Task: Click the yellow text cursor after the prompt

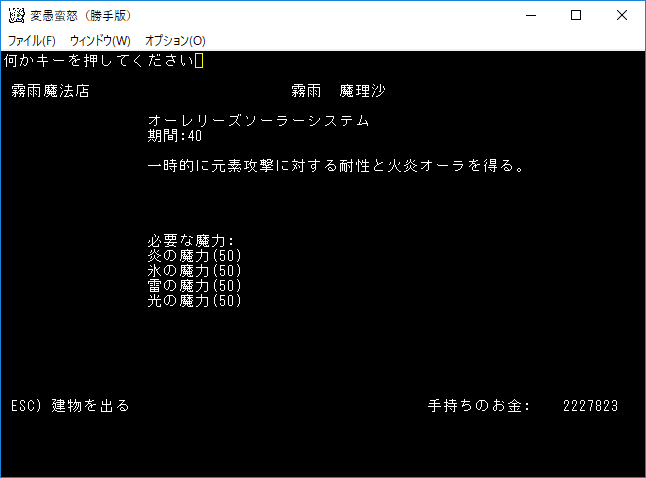Action: pos(199,61)
